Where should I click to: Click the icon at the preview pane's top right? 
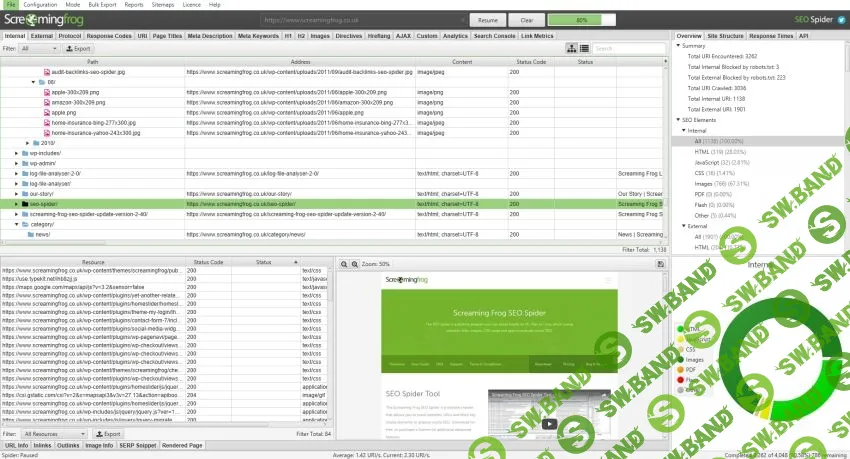(x=660, y=264)
